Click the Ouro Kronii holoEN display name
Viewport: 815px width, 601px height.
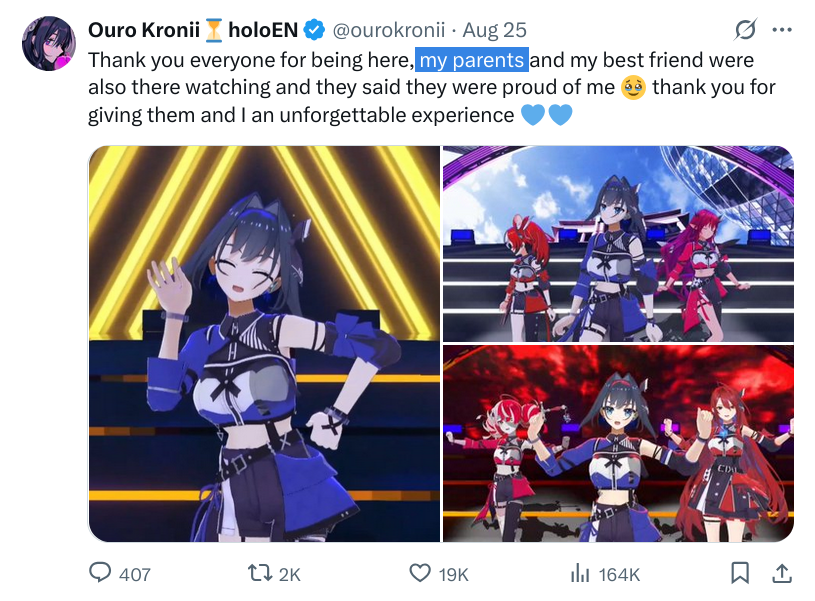(193, 30)
